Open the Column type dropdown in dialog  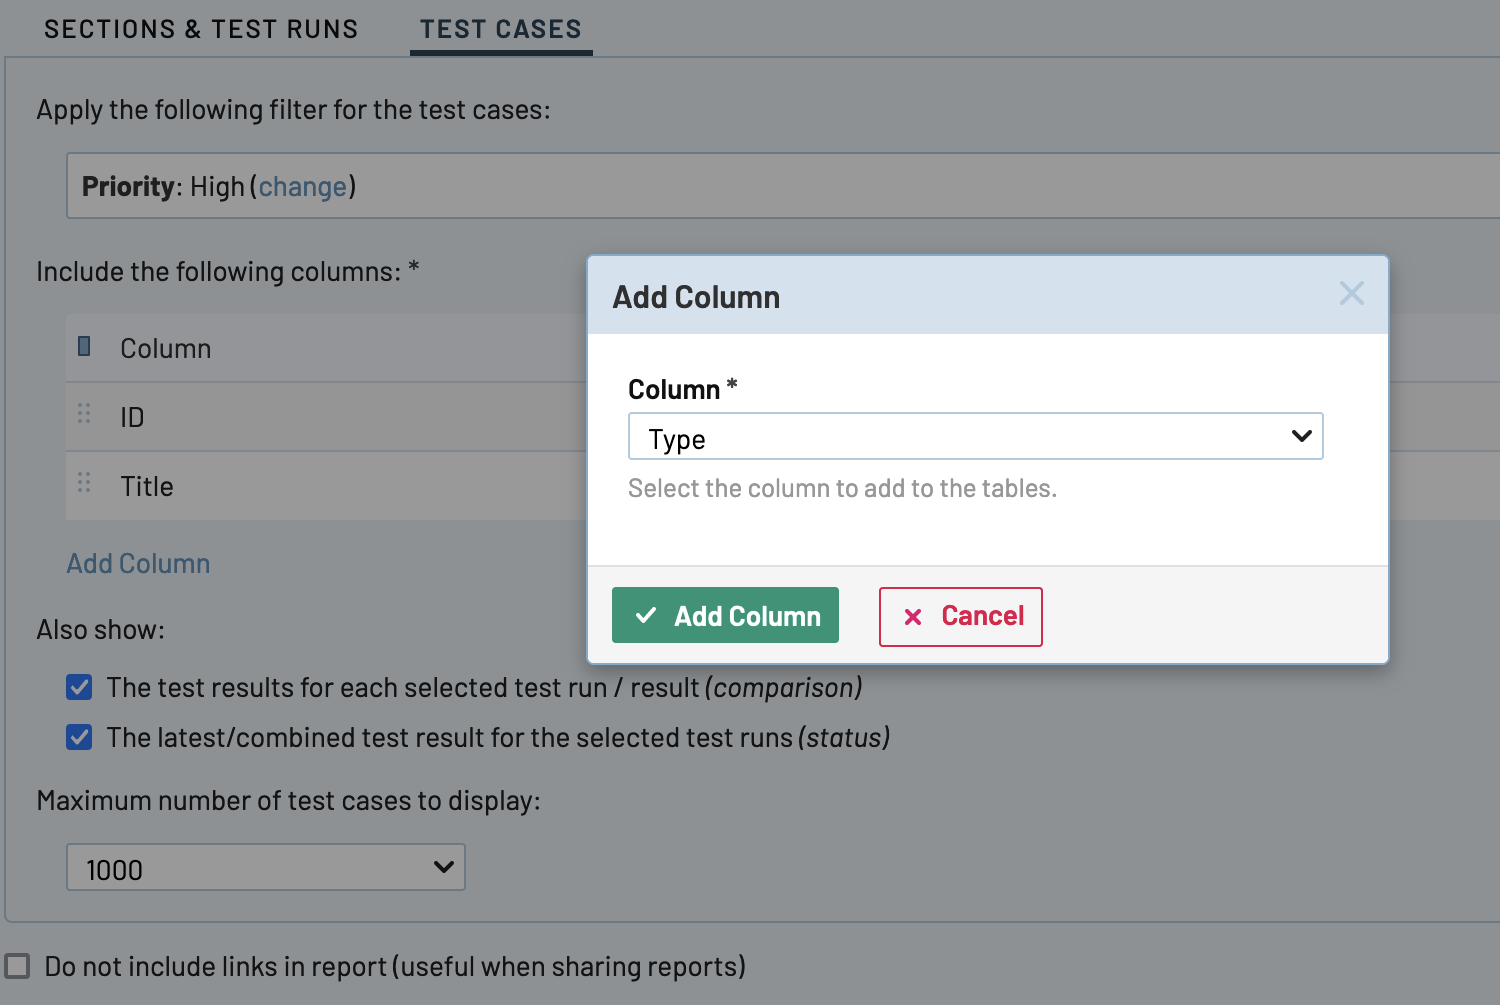pos(974,437)
